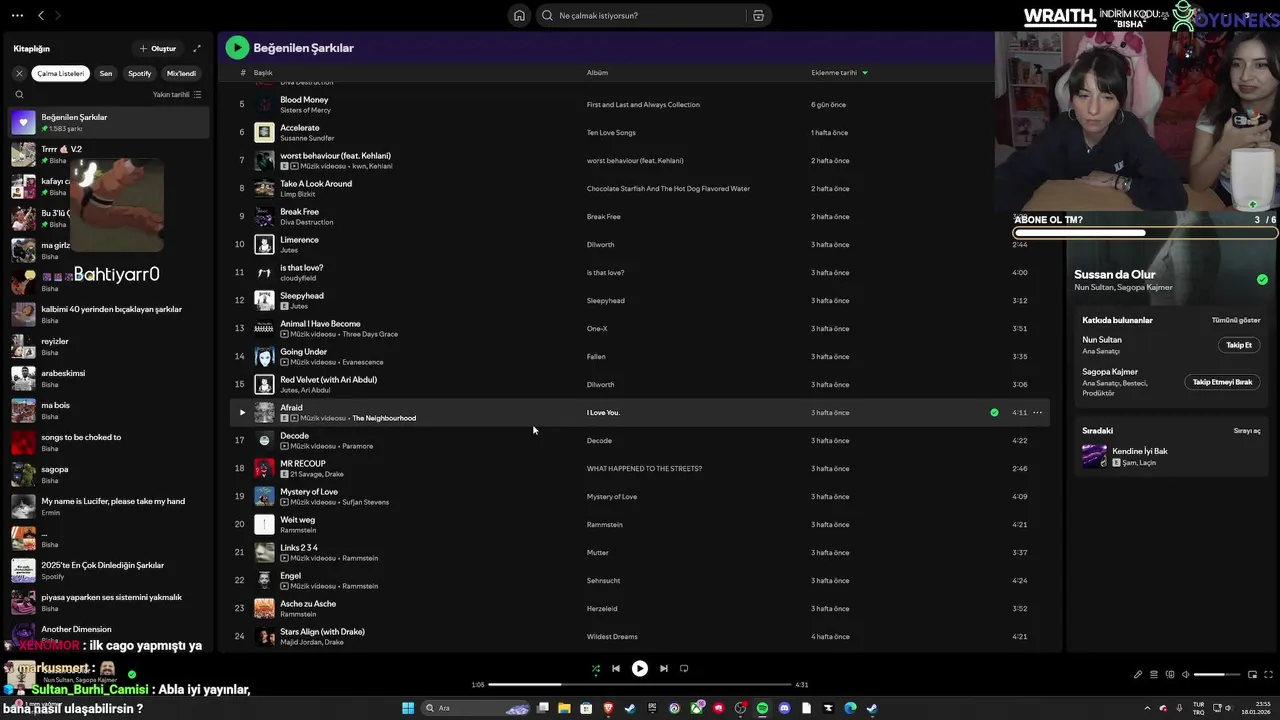Click the Take A Look Around cover thumbnail
The image size is (1280, 720).
pyautogui.click(x=264, y=188)
